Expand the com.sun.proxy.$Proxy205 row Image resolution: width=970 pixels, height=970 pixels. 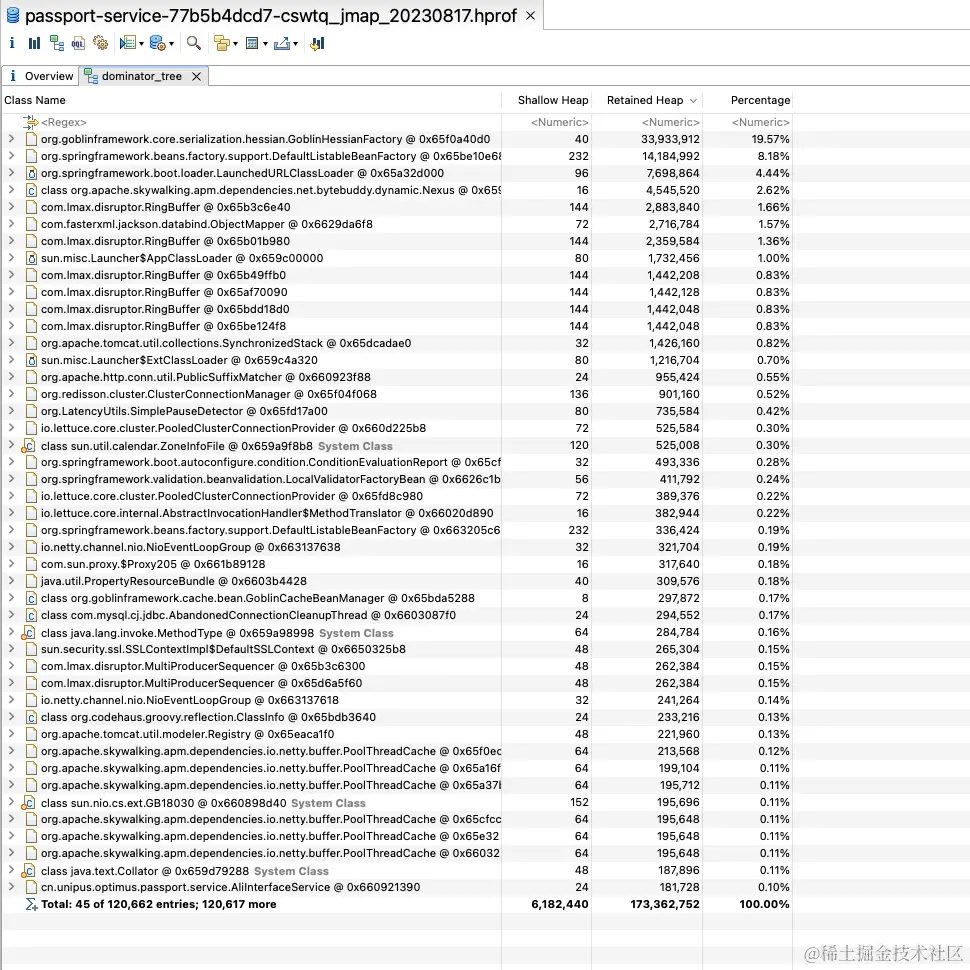11,564
